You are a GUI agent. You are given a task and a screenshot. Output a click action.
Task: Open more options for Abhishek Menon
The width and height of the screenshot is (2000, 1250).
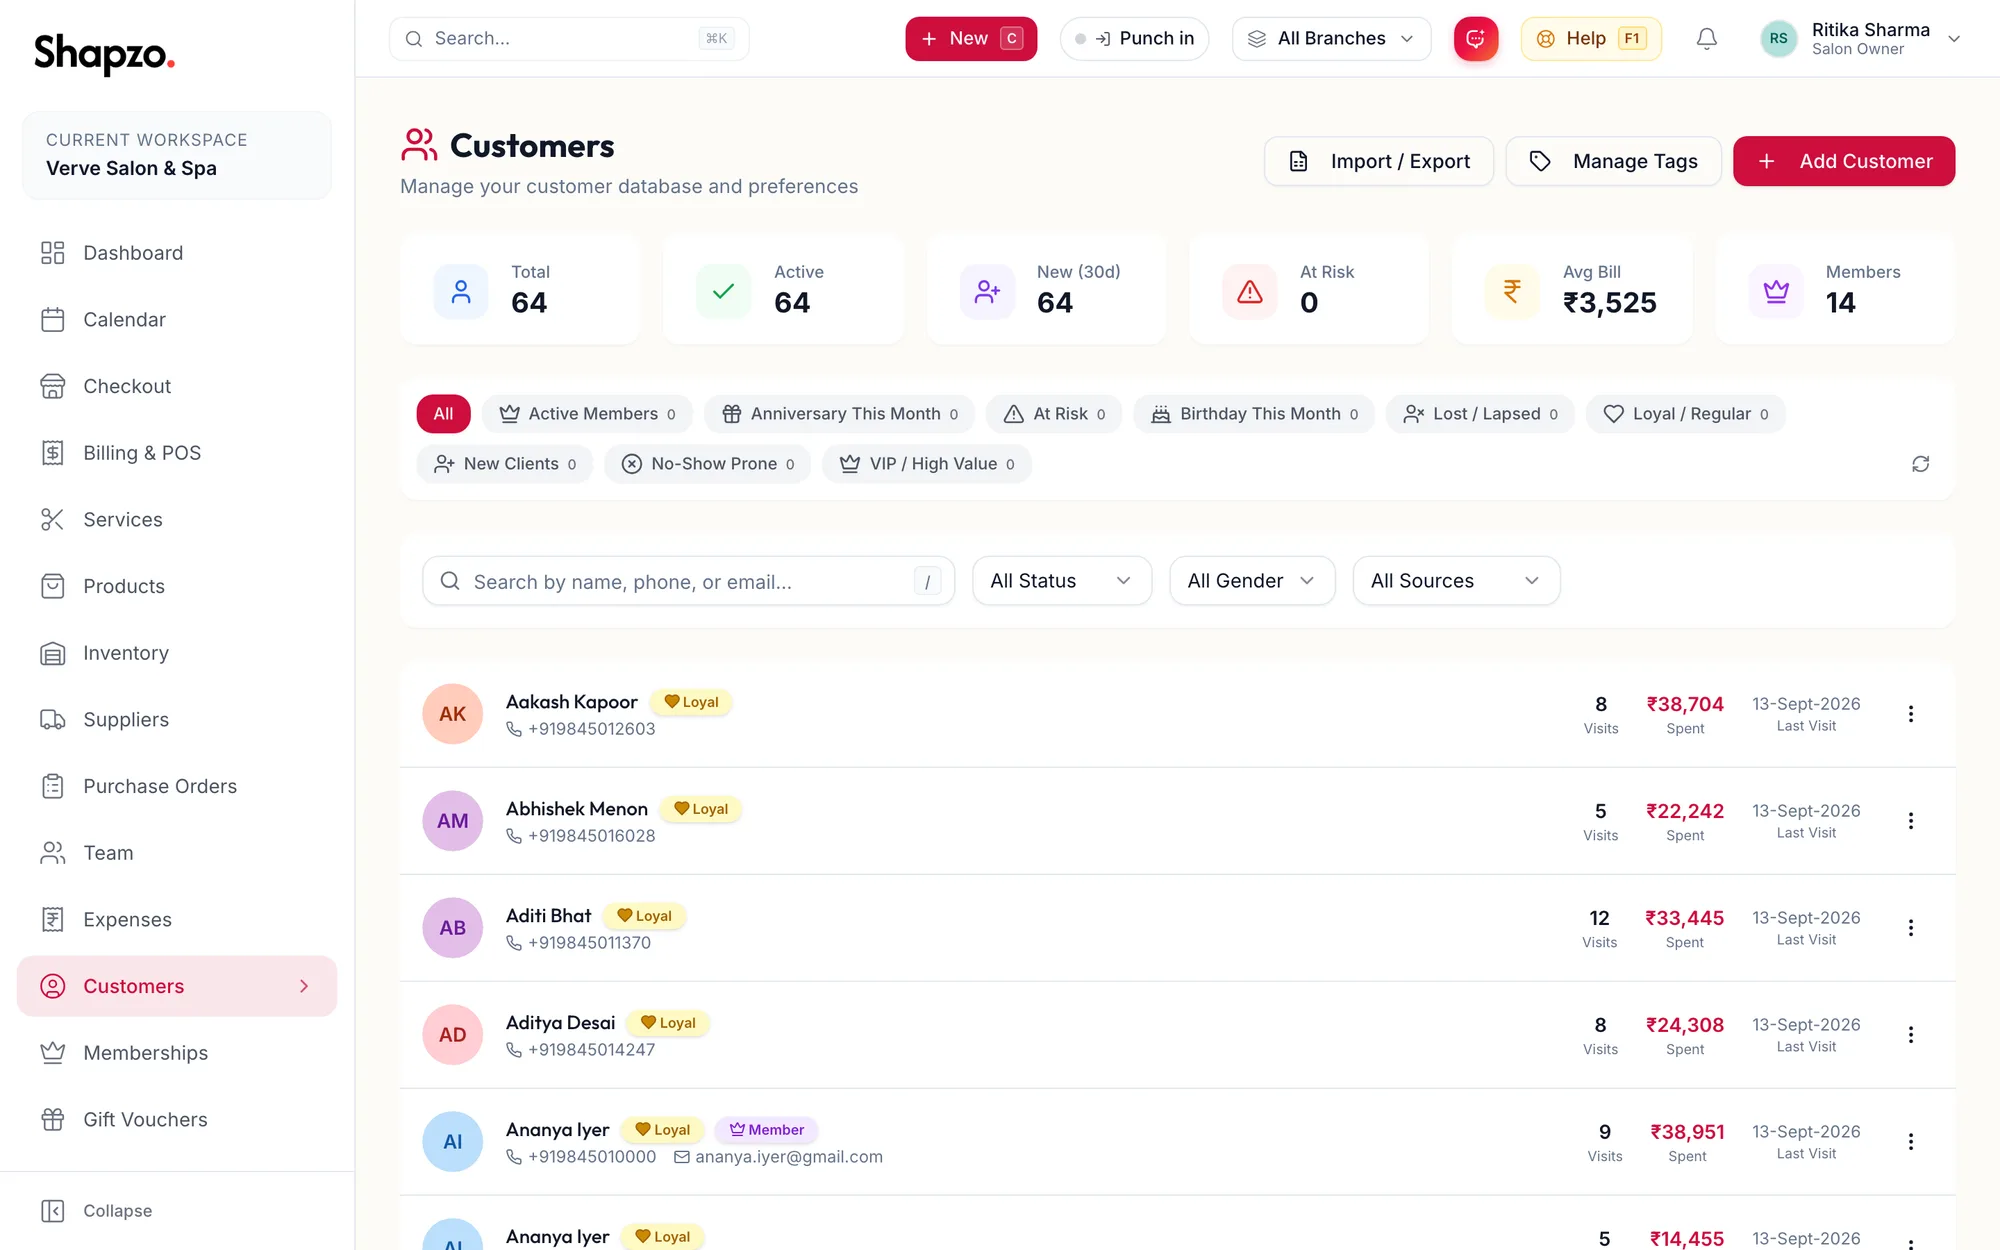coord(1910,821)
